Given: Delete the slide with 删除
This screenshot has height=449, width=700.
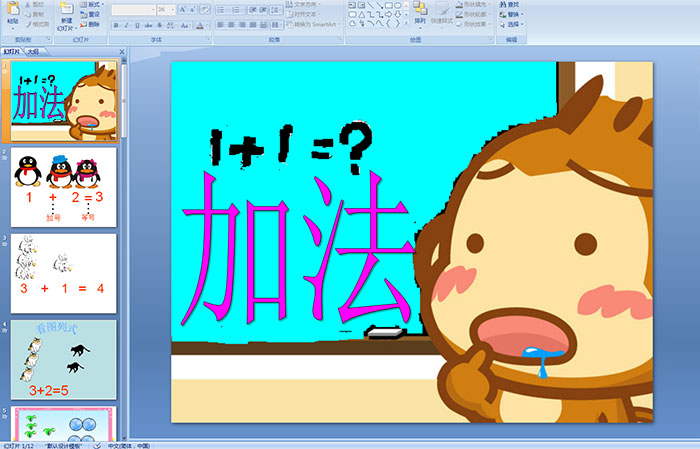Looking at the screenshot, I should [x=90, y=24].
